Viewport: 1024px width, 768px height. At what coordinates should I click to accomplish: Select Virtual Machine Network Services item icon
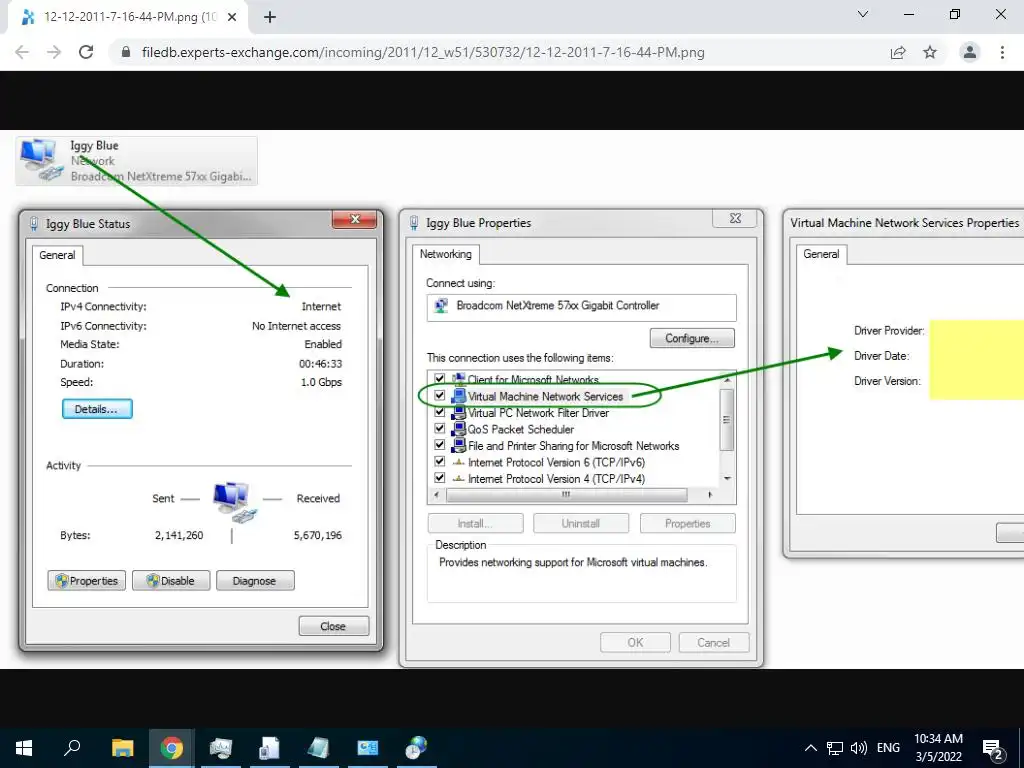(x=458, y=396)
